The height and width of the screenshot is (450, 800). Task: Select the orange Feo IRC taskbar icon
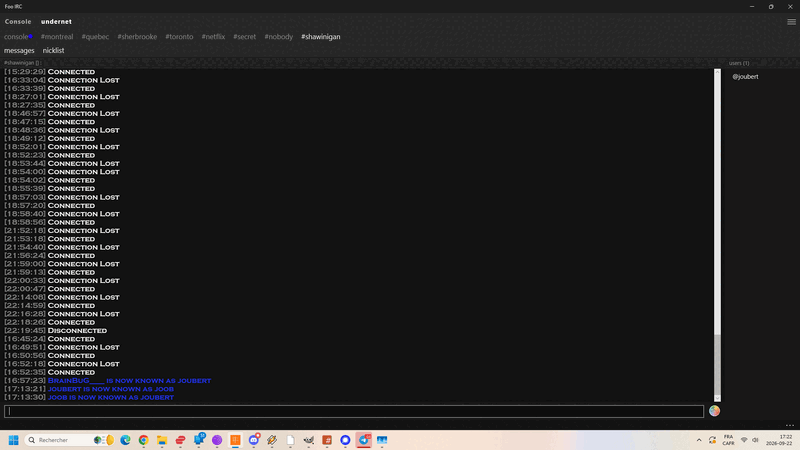coord(235,440)
